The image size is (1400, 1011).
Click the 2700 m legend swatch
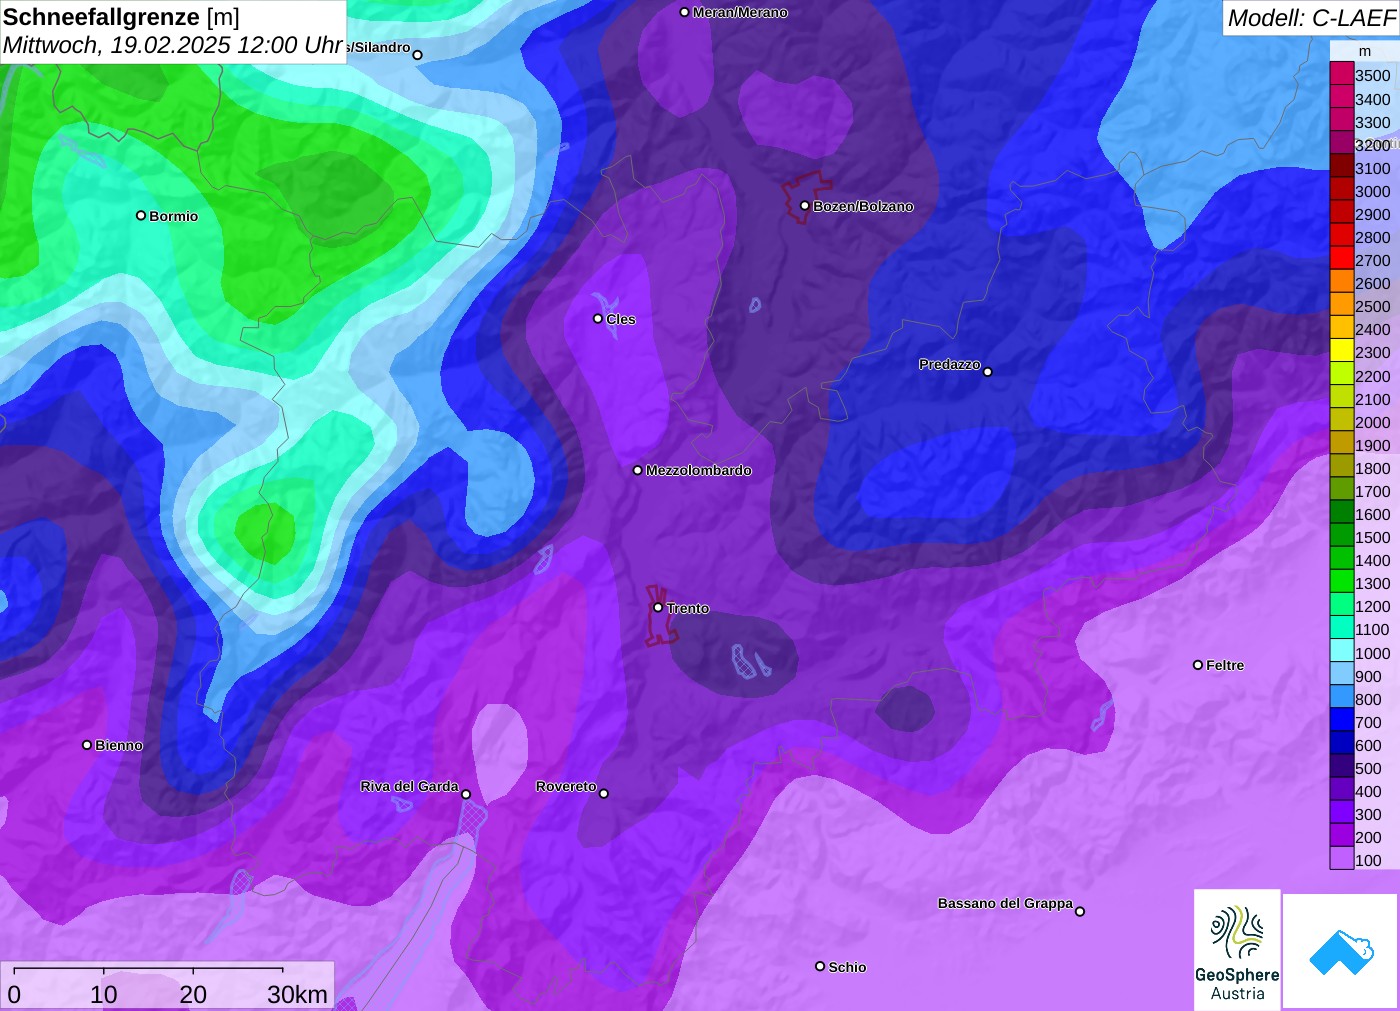tap(1342, 259)
